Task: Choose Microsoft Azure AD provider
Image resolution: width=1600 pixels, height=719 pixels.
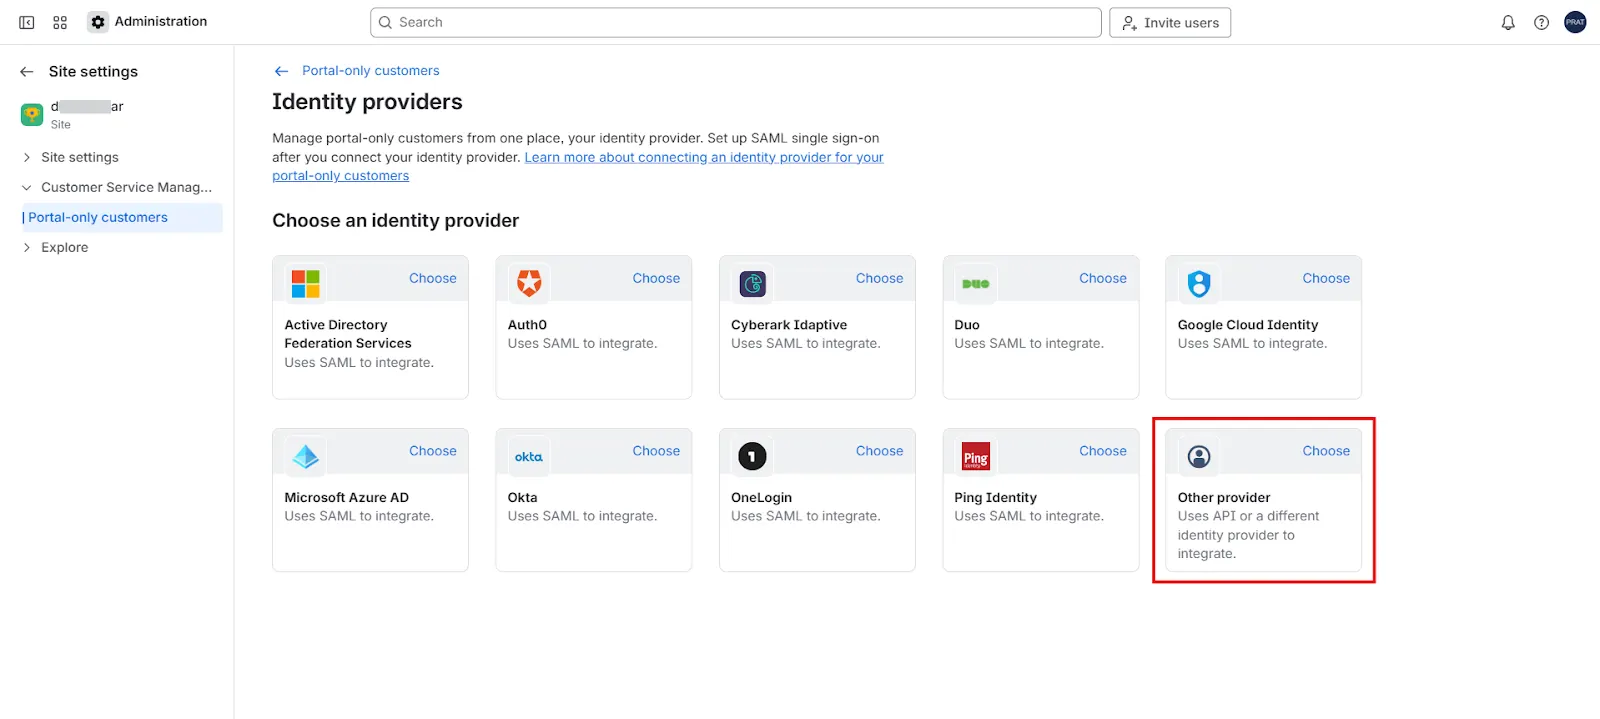Action: pyautogui.click(x=432, y=452)
